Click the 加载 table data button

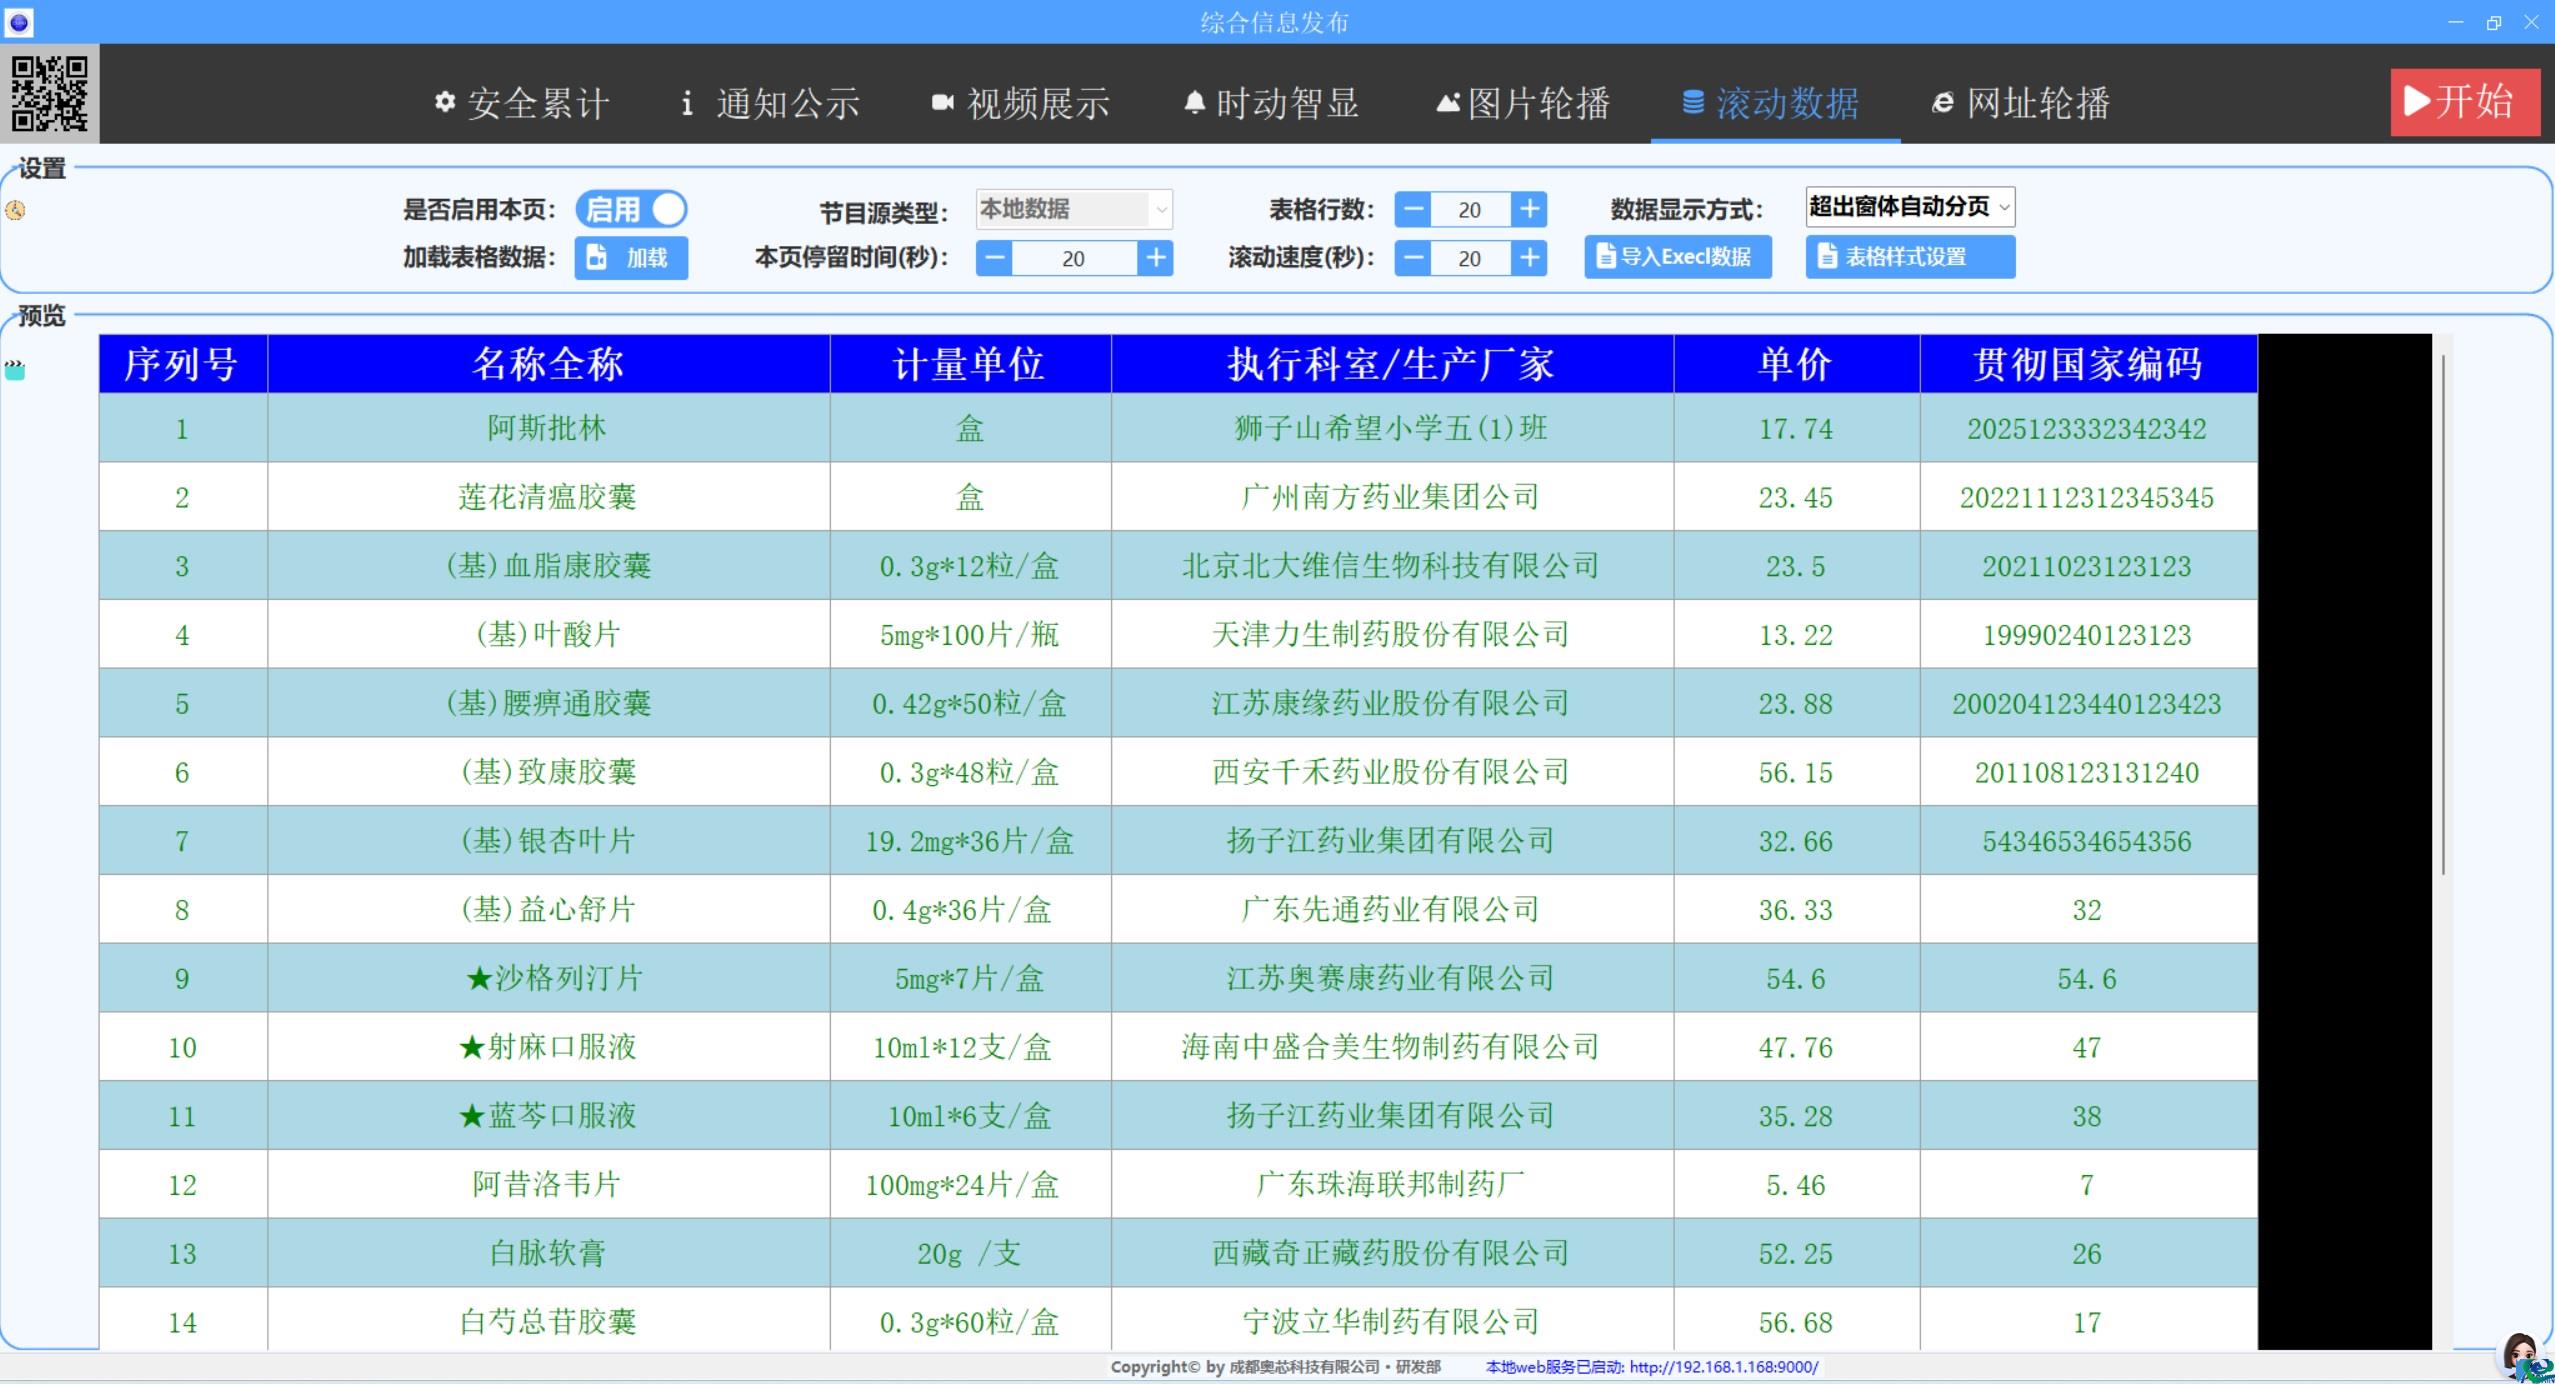click(631, 258)
